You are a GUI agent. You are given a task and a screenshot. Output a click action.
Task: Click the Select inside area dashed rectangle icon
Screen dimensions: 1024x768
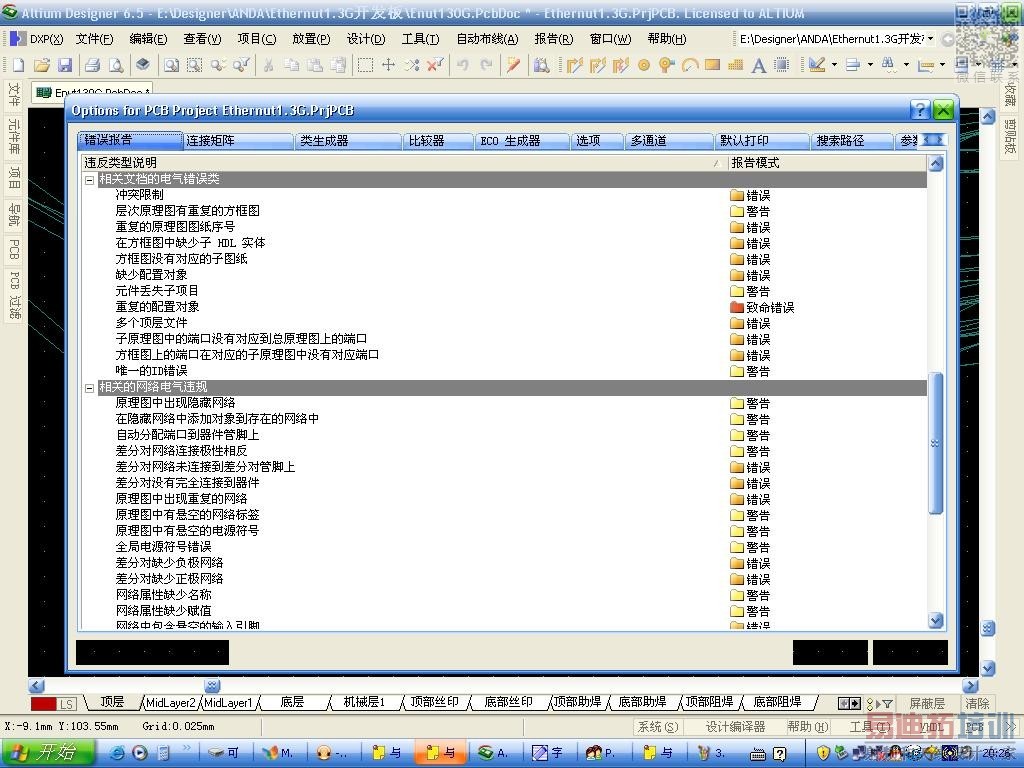point(366,65)
